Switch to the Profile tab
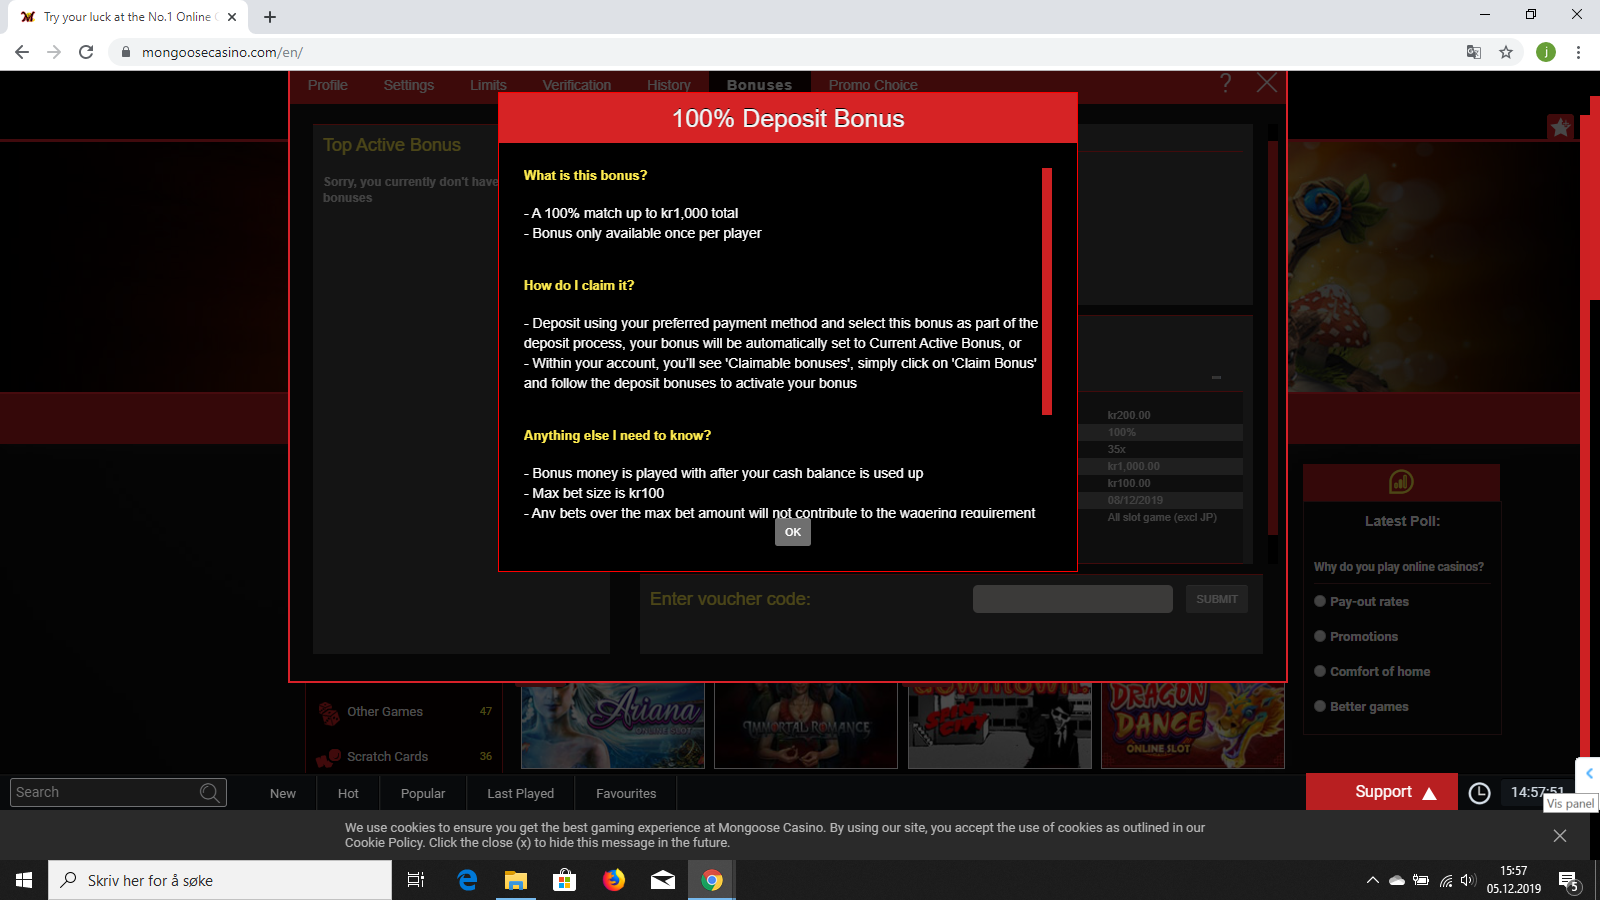Screen dimensions: 1600x900 pos(328,85)
